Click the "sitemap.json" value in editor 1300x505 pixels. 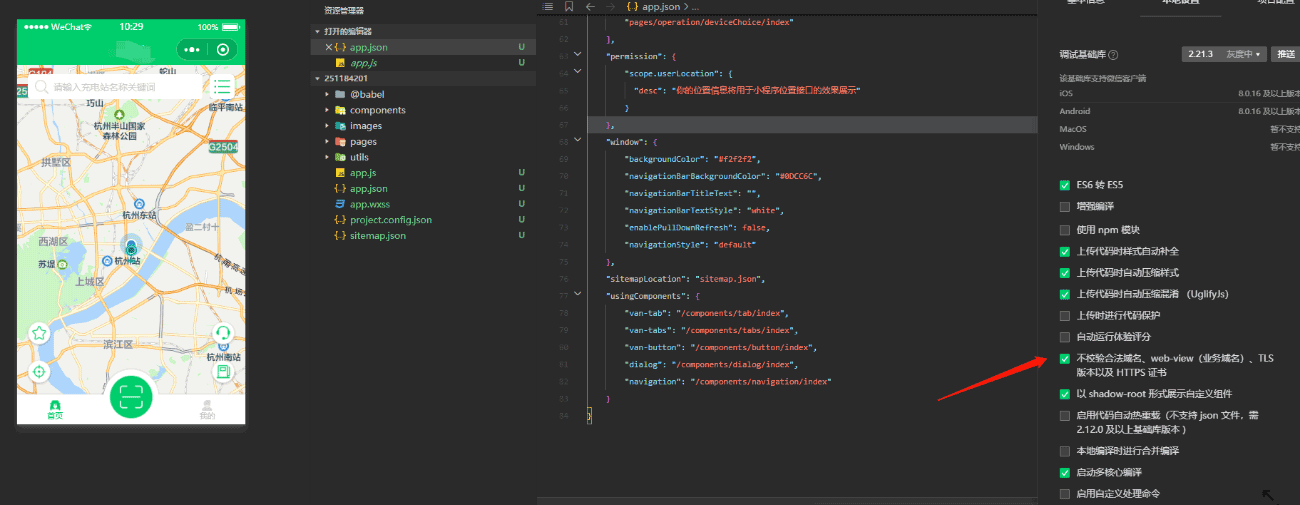tap(728, 278)
